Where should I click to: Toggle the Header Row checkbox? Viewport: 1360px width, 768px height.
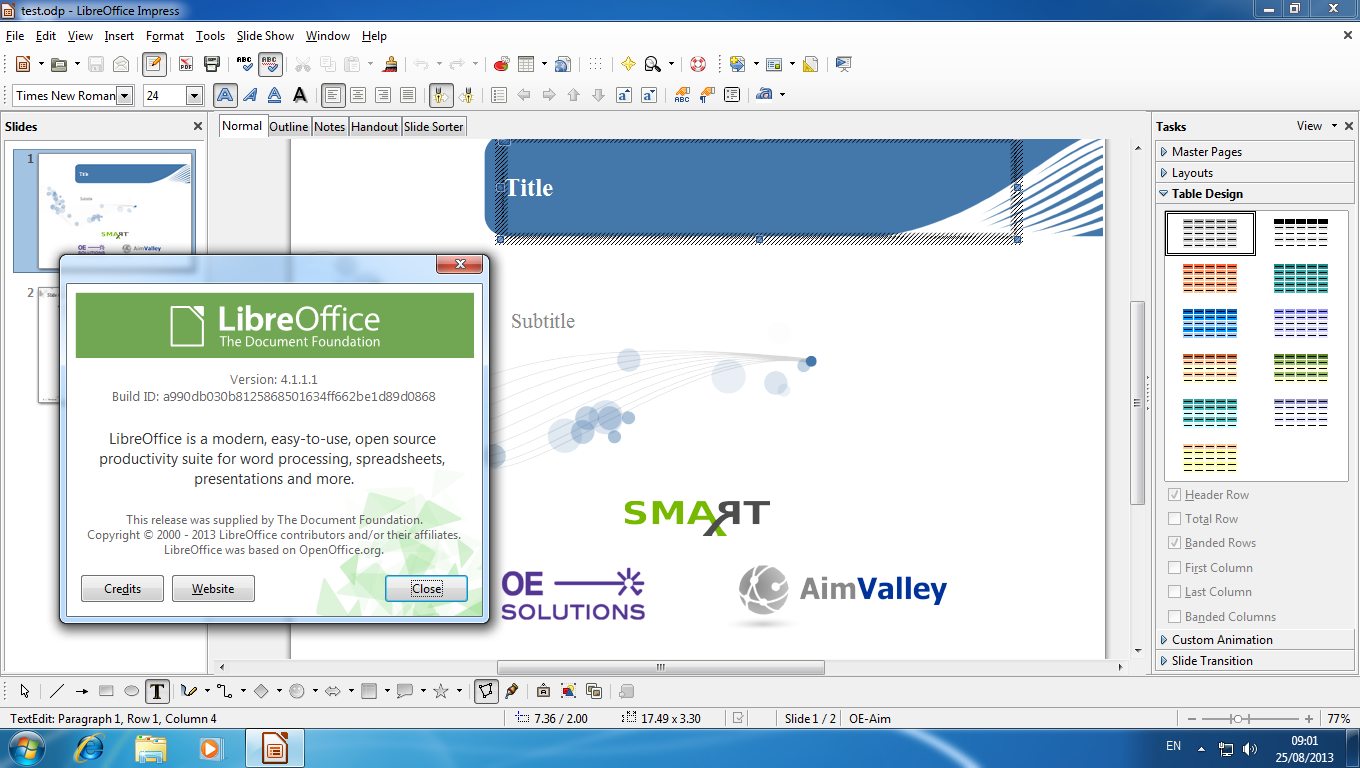(1174, 495)
